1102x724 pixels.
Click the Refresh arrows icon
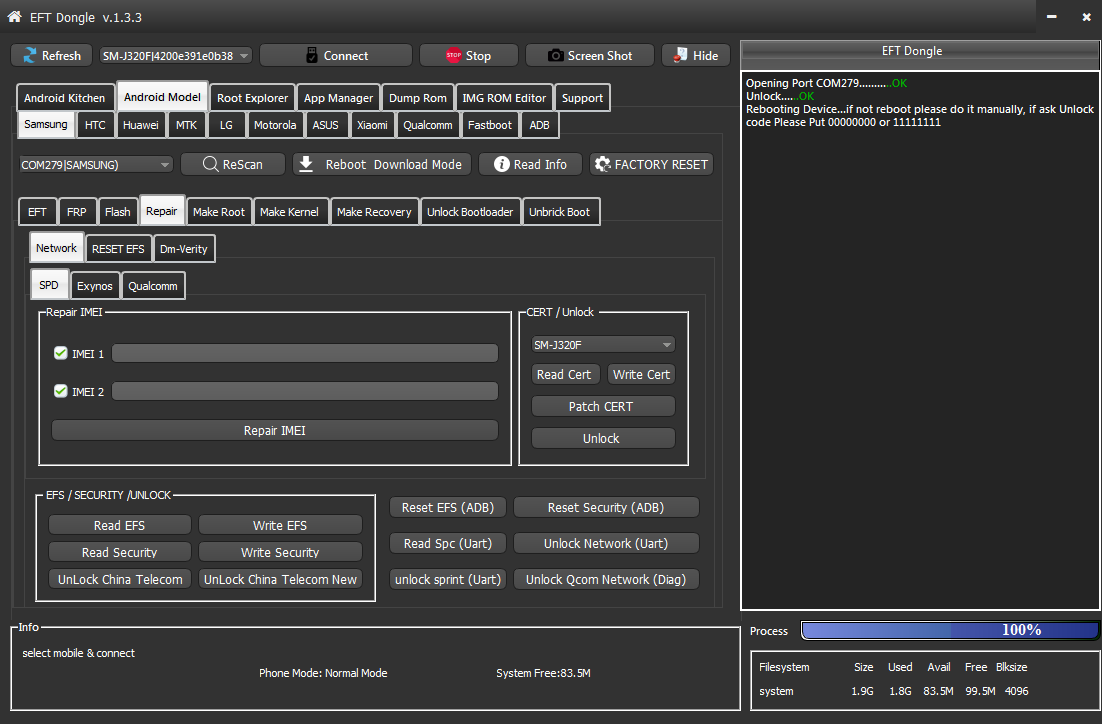[x=30, y=56]
